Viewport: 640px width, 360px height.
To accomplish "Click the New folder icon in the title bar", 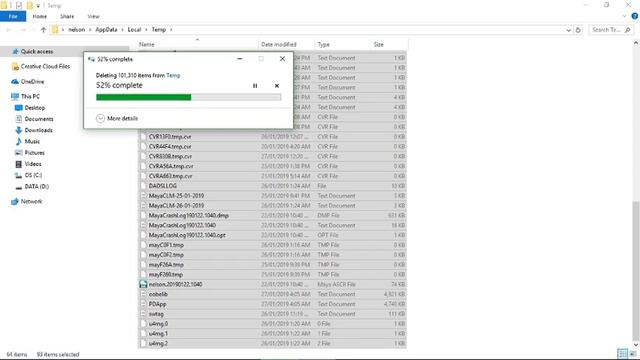I will (x=30, y=5).
